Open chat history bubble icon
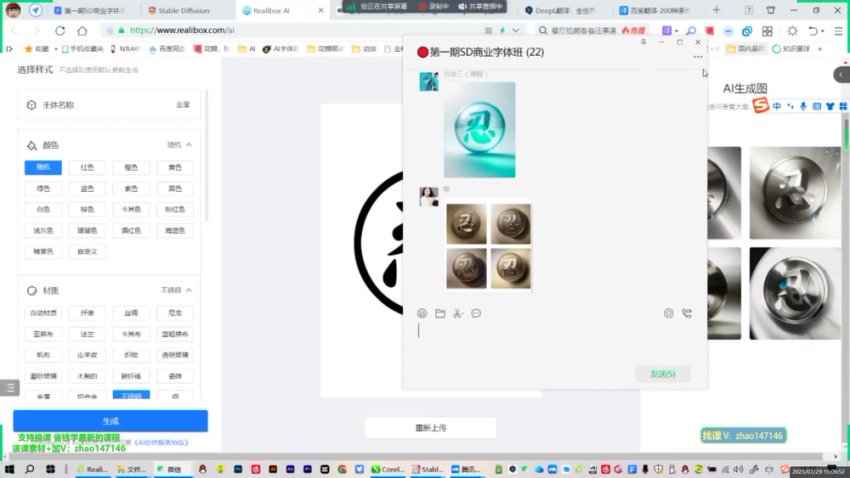 pos(476,313)
